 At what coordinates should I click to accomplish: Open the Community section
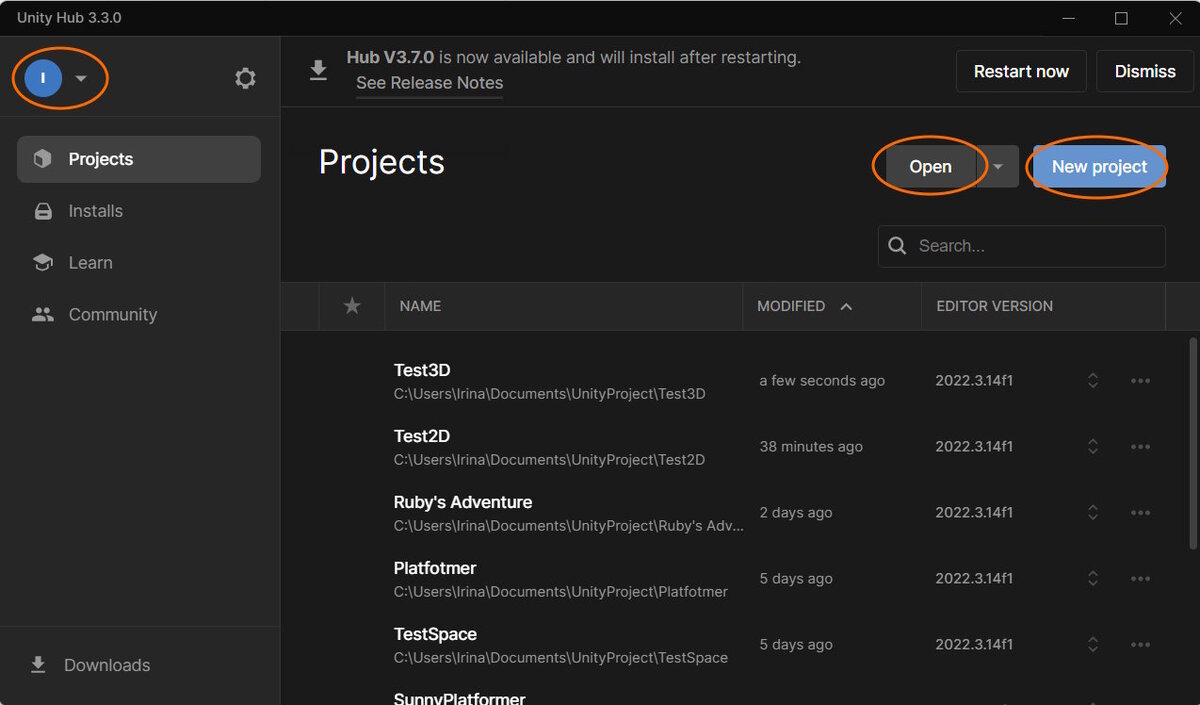click(112, 315)
